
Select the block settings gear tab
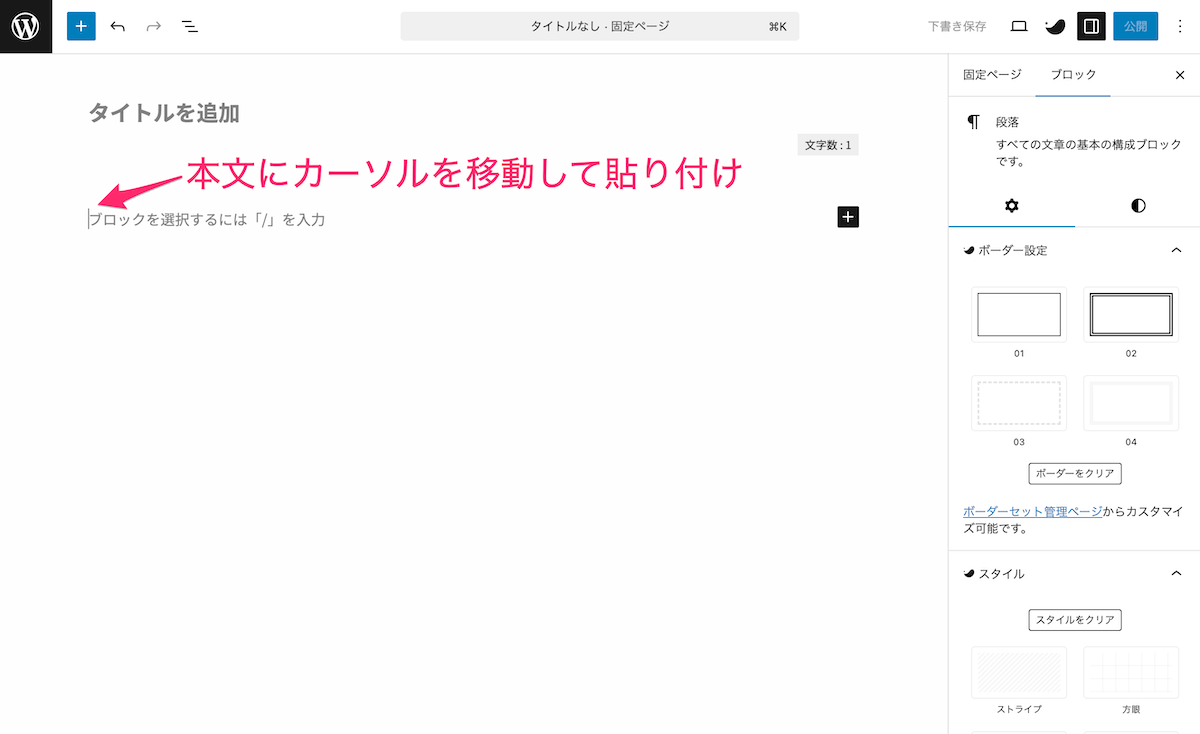[1011, 206]
